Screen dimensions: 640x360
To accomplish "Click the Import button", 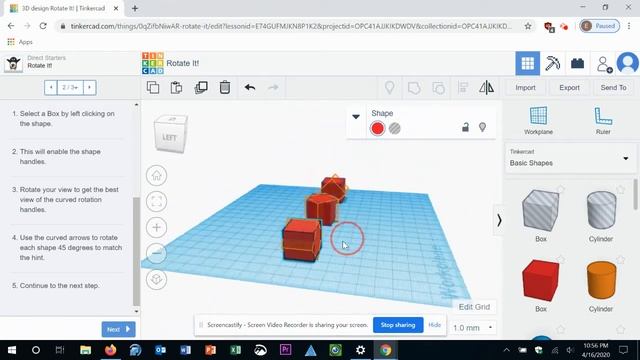I will pos(525,87).
